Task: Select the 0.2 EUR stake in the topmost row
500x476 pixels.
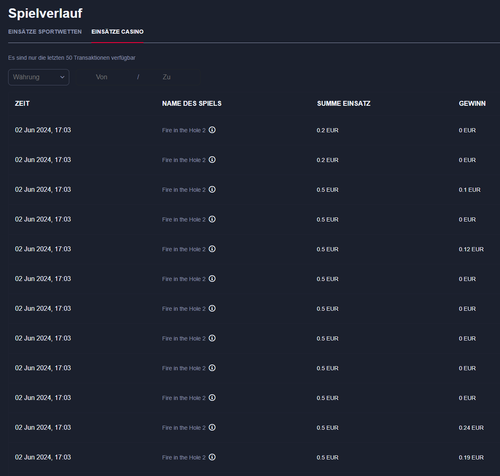Action: coord(328,131)
